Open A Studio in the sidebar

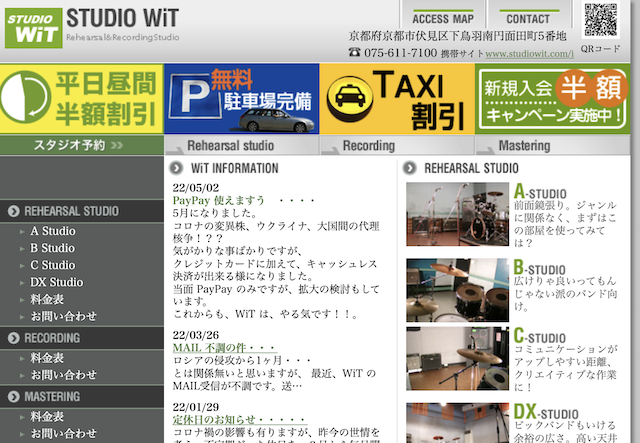click(x=52, y=231)
